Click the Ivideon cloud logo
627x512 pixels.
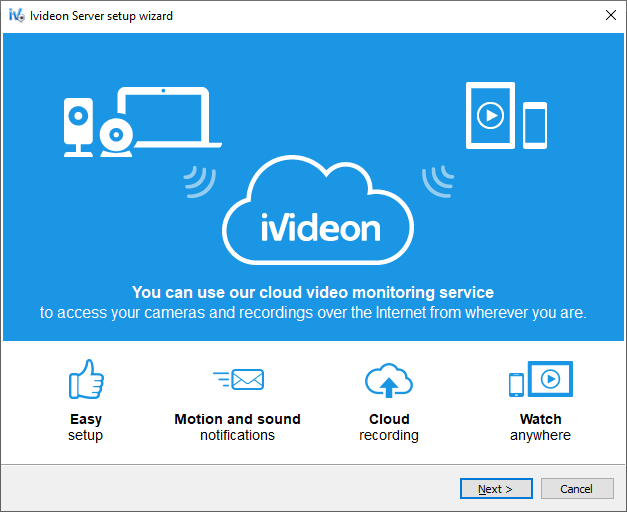[318, 210]
